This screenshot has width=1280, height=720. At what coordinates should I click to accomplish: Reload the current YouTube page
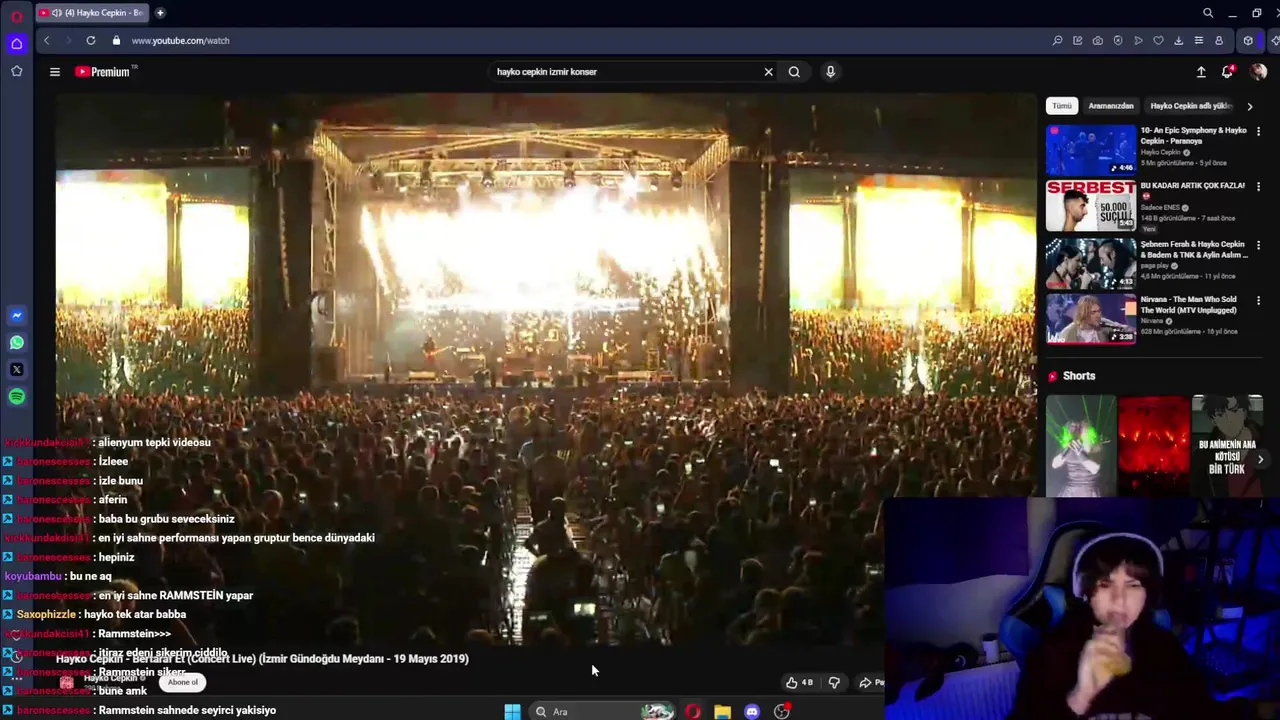click(x=91, y=40)
